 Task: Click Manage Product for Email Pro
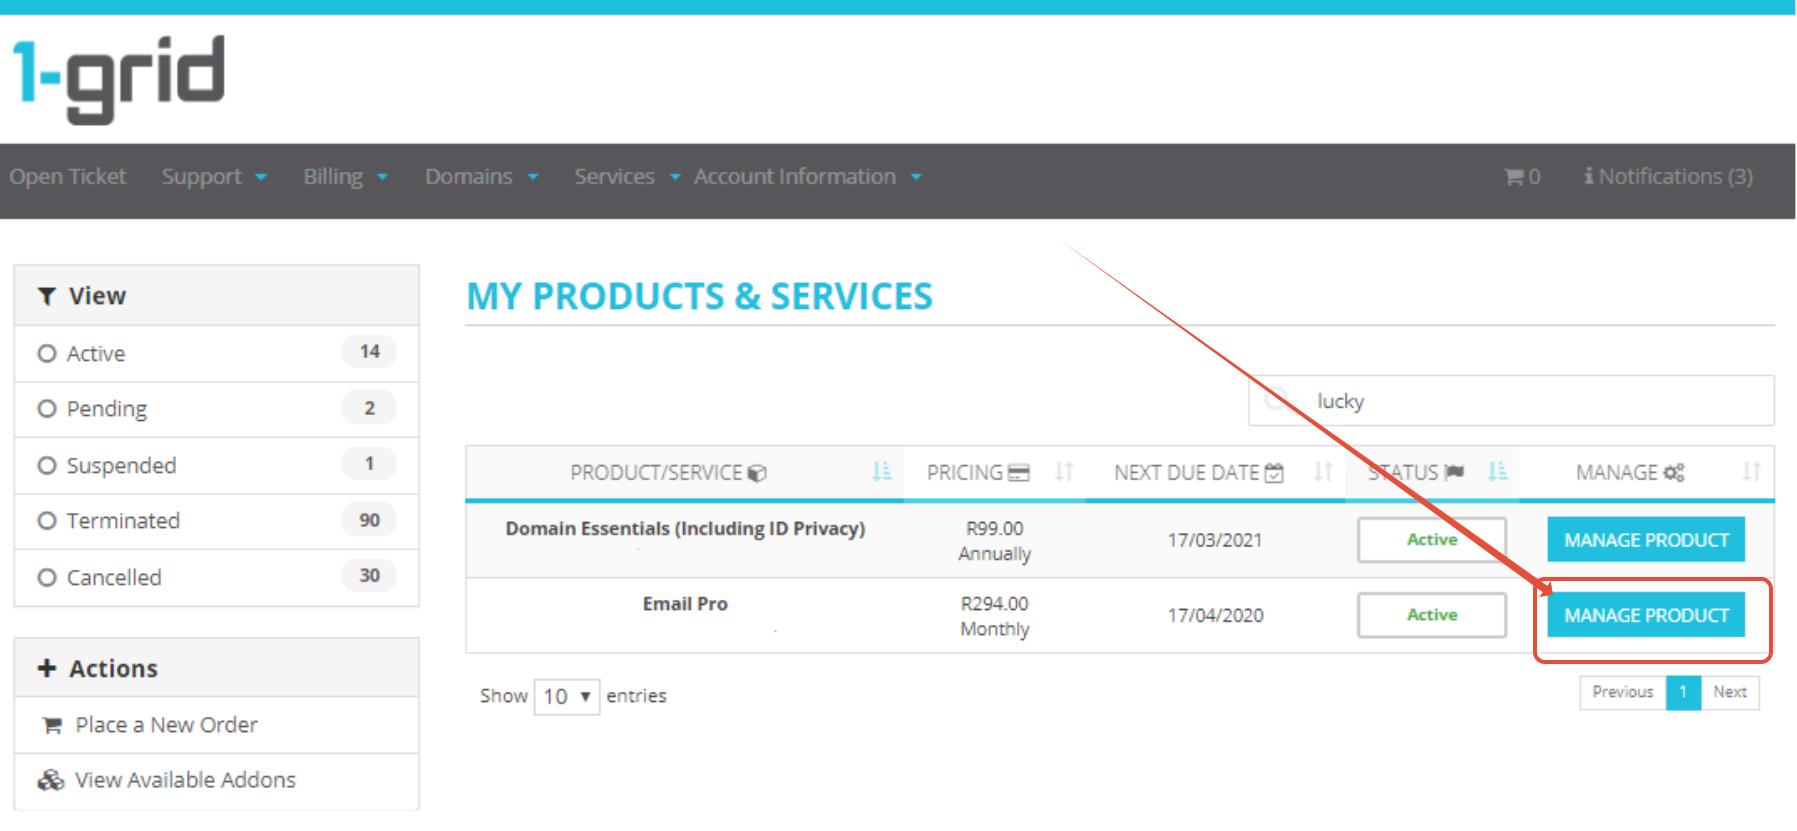point(1646,615)
